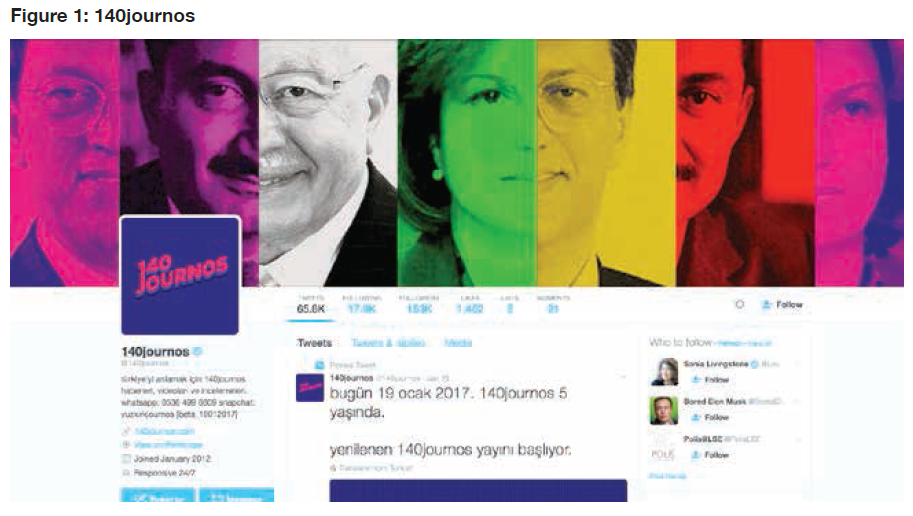
Task: Follow Sonia Livingstone
Action: [710, 380]
